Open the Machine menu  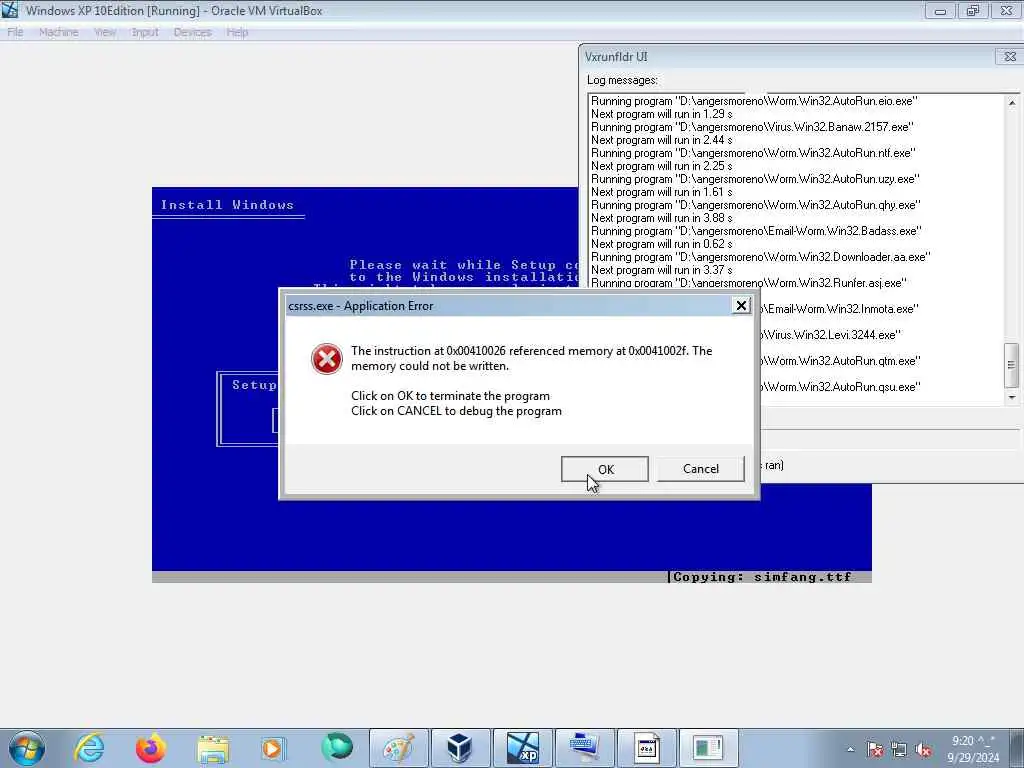coord(59,32)
